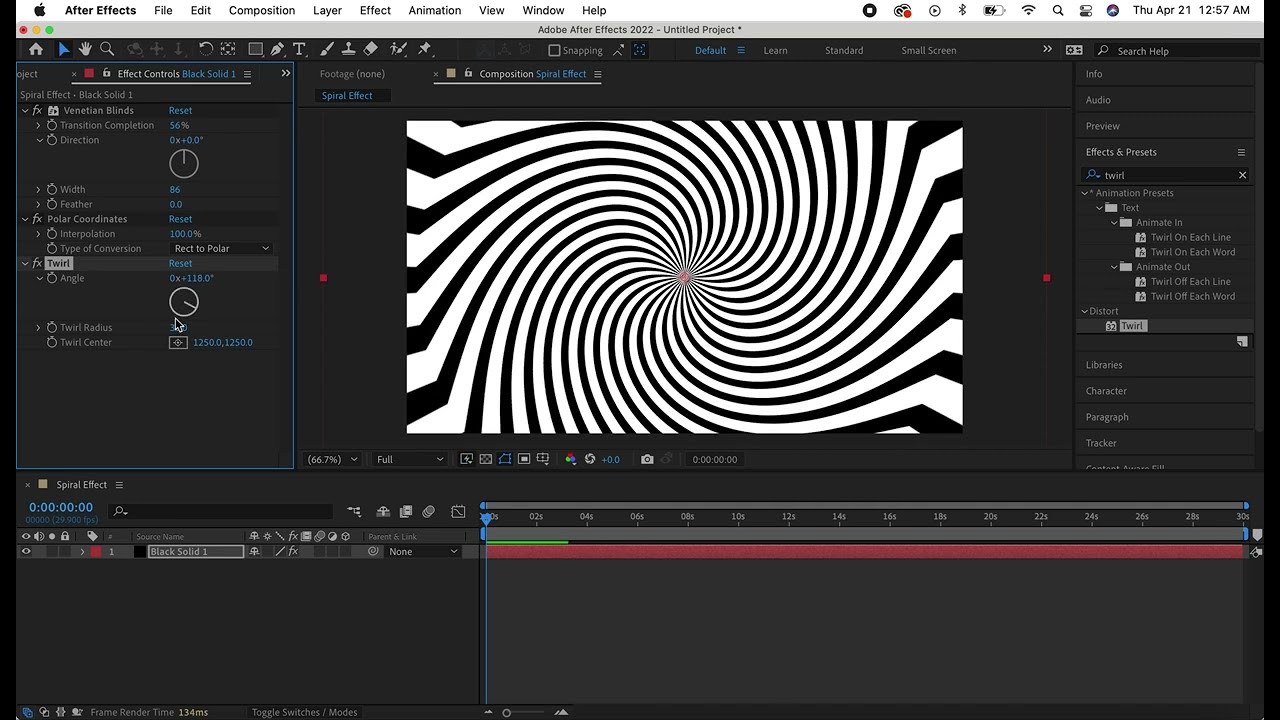Collapse the Animation Presets tree
This screenshot has height=720, width=1280.
point(1084,193)
